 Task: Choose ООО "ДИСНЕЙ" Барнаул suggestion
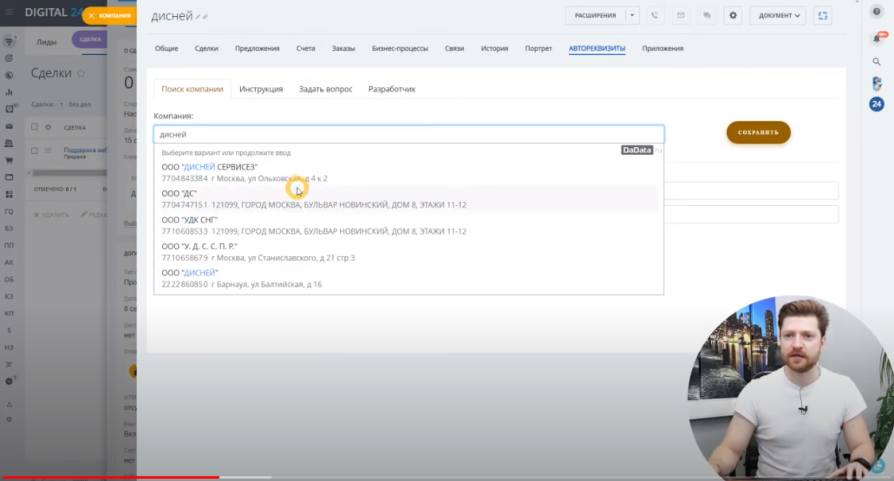coord(409,279)
